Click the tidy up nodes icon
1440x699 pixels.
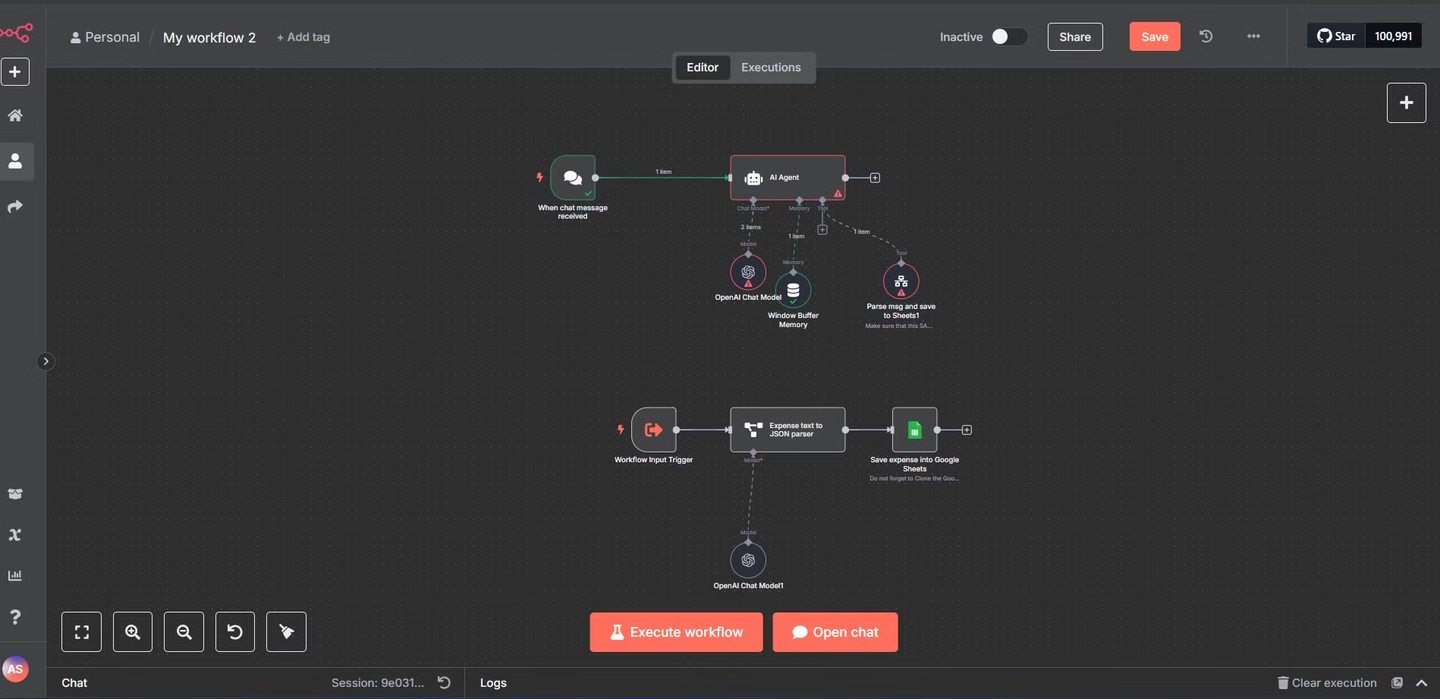tap(286, 632)
